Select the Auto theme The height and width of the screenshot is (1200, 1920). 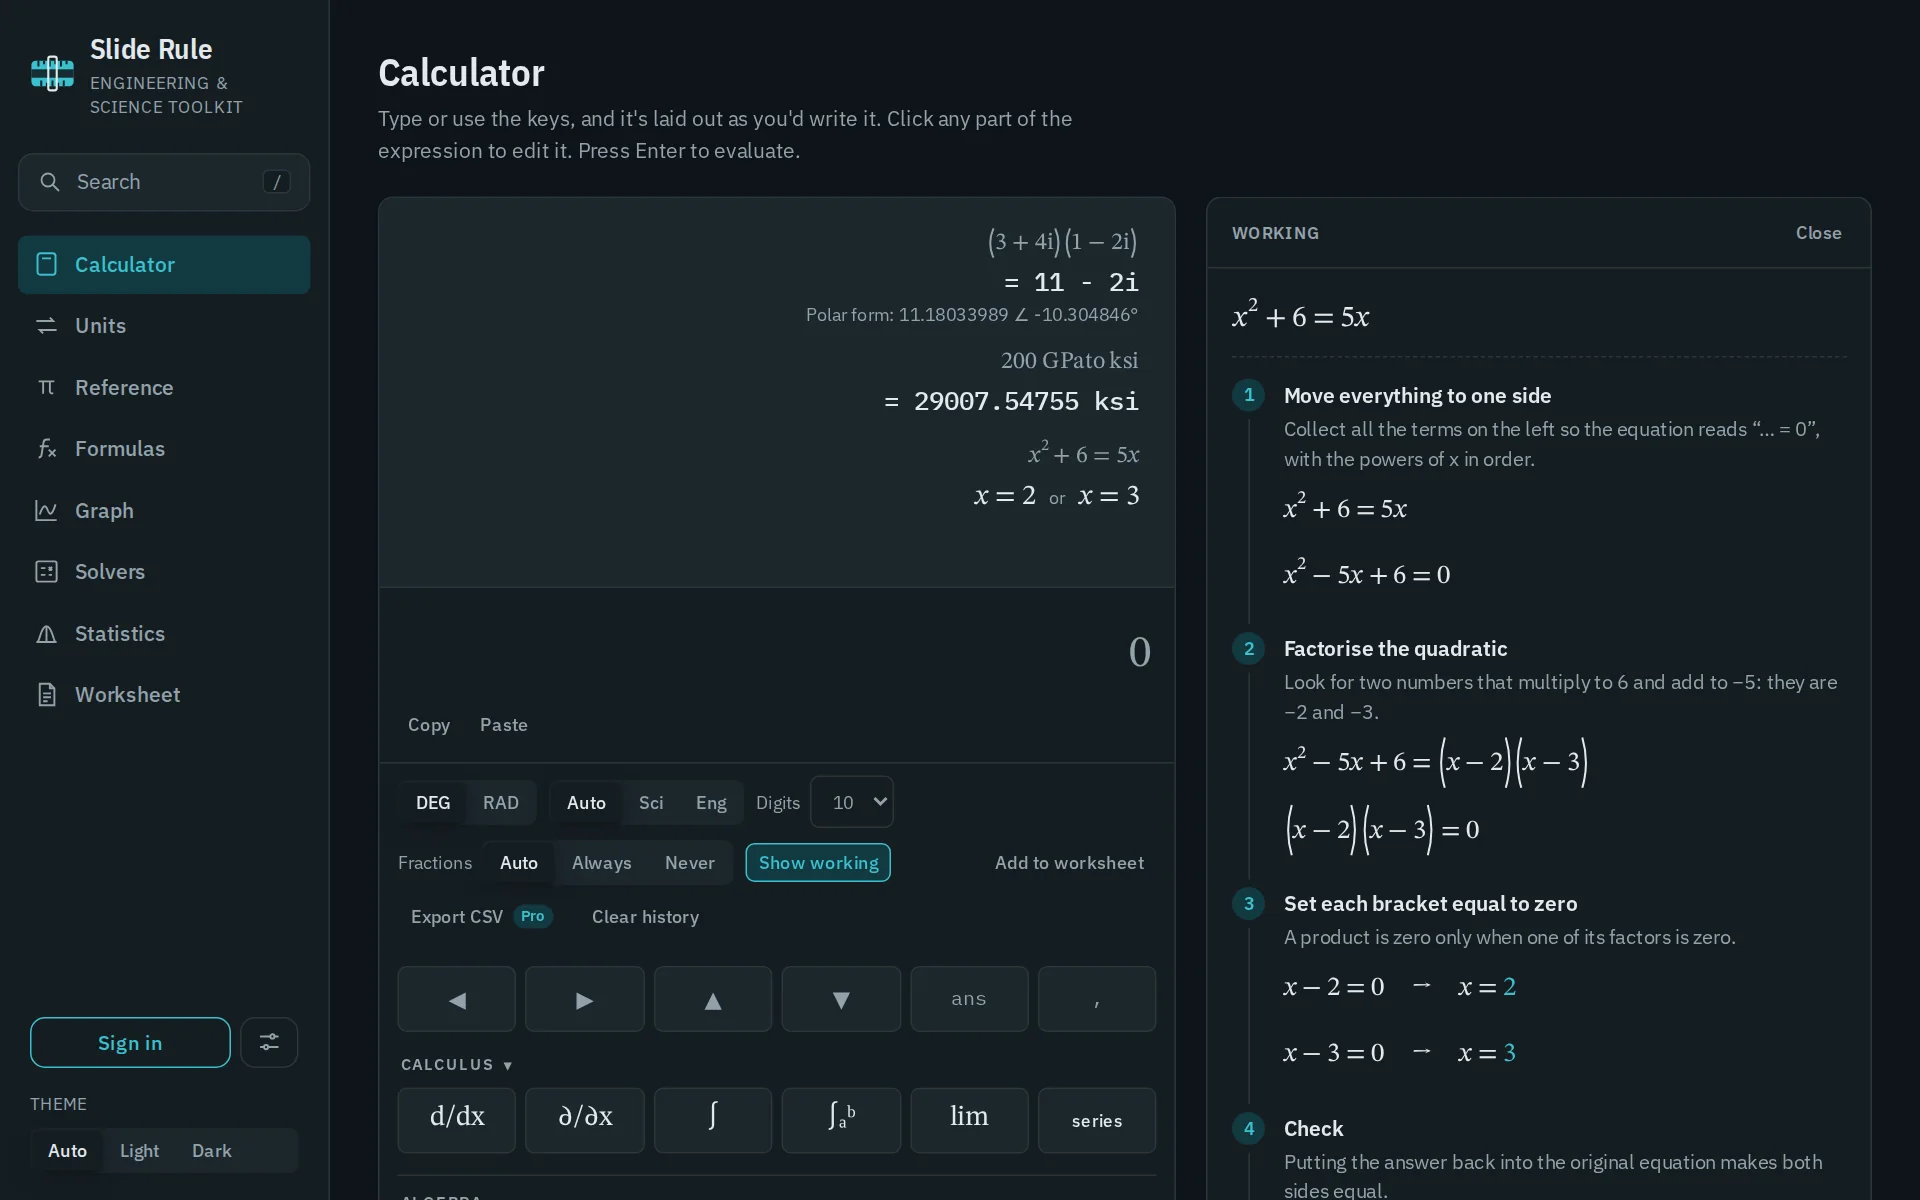coord(67,1150)
